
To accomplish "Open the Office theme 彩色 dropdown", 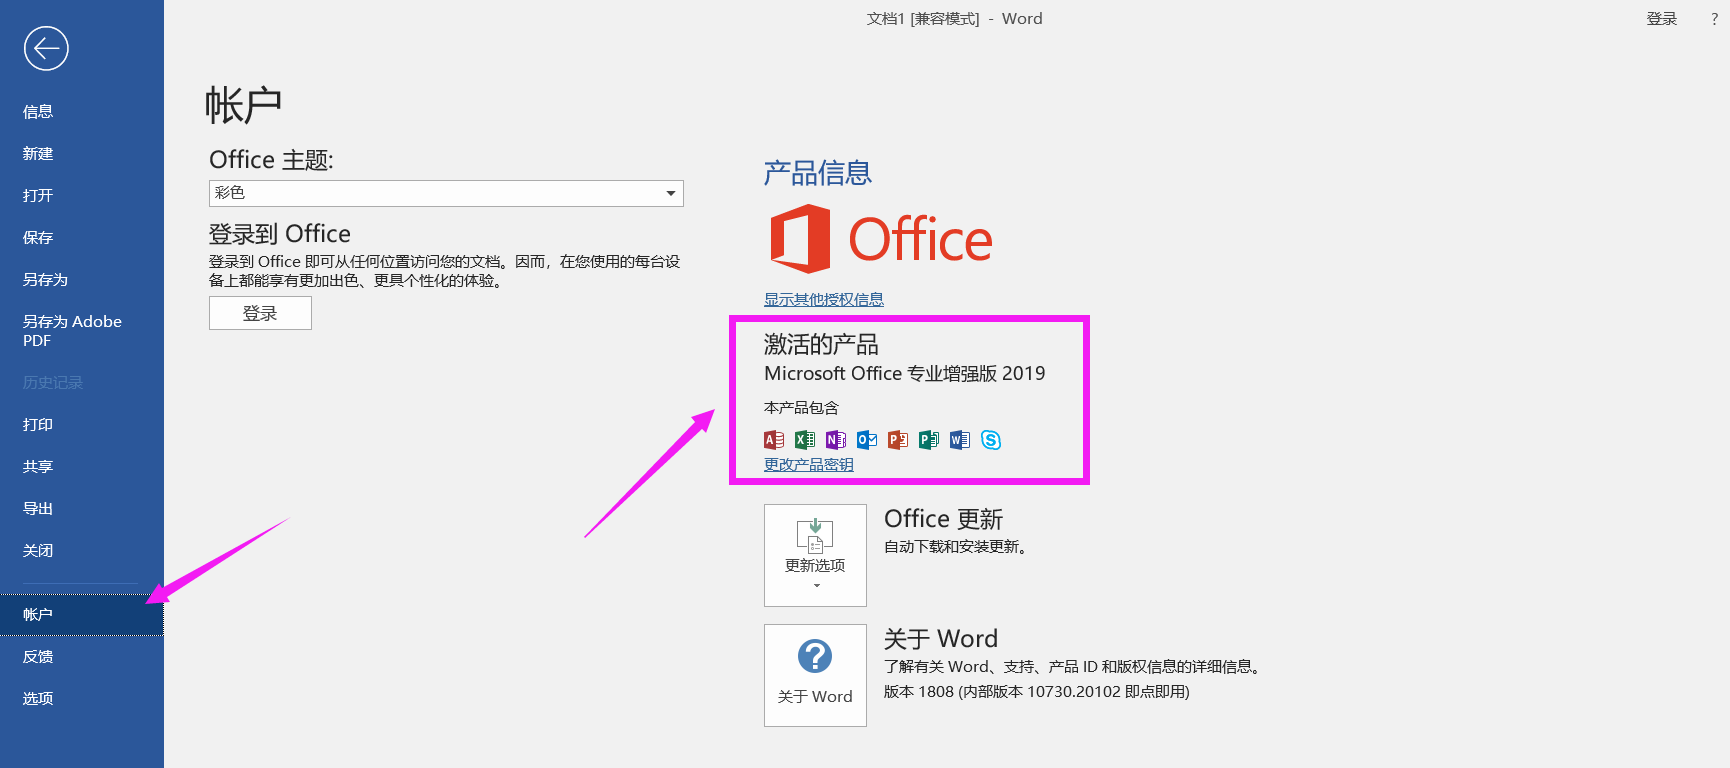I will click(446, 193).
